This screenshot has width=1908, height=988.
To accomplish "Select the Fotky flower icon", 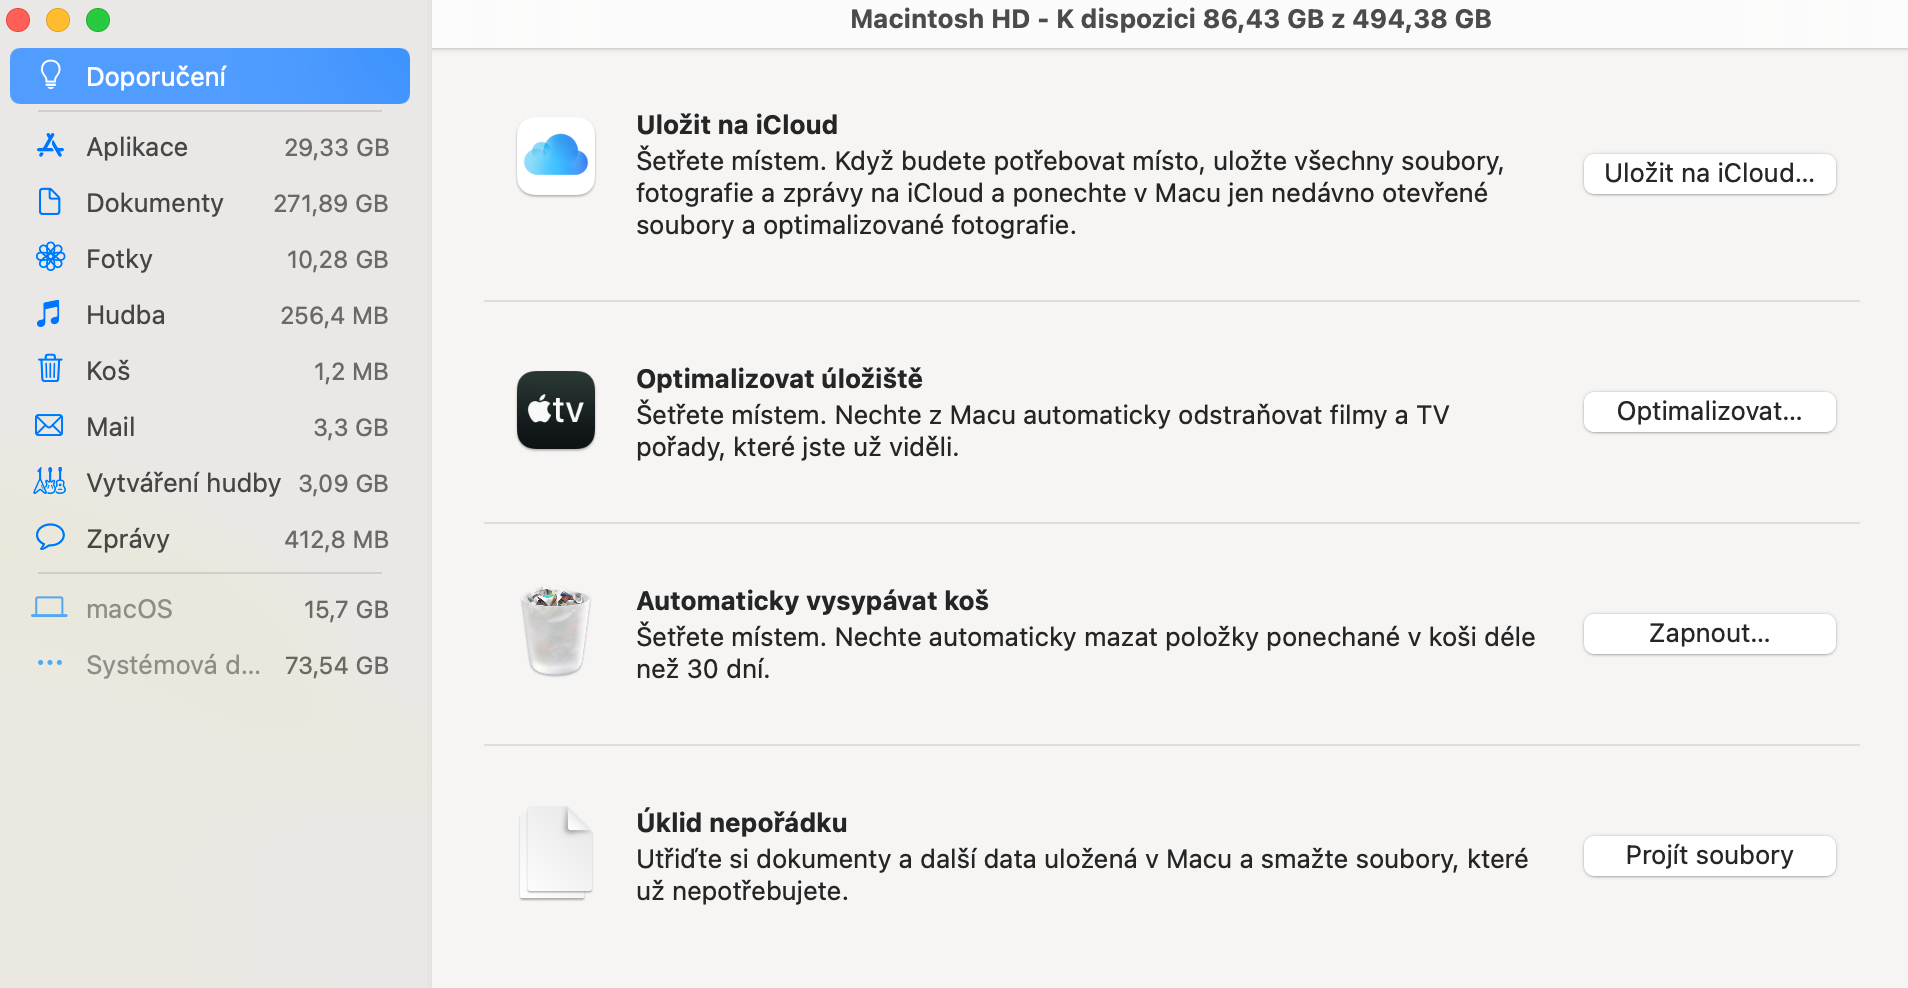I will click(50, 258).
